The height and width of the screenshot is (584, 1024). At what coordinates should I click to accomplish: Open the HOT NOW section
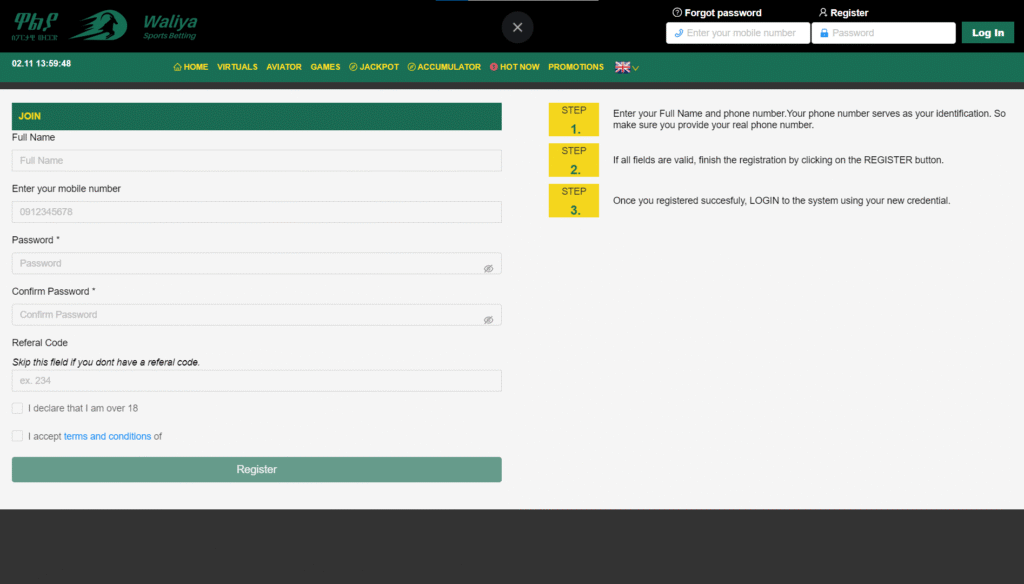click(x=514, y=67)
